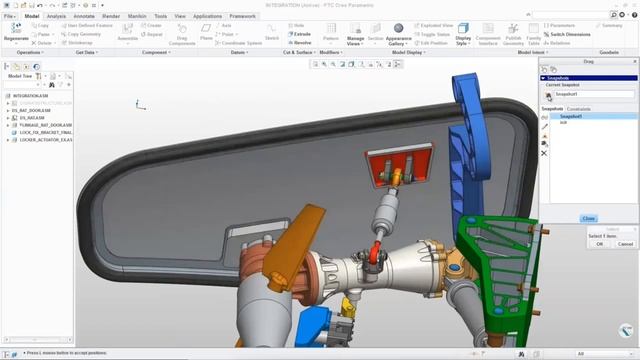Click the Close button in Drag dialog
This screenshot has width=640, height=360.
point(588,218)
